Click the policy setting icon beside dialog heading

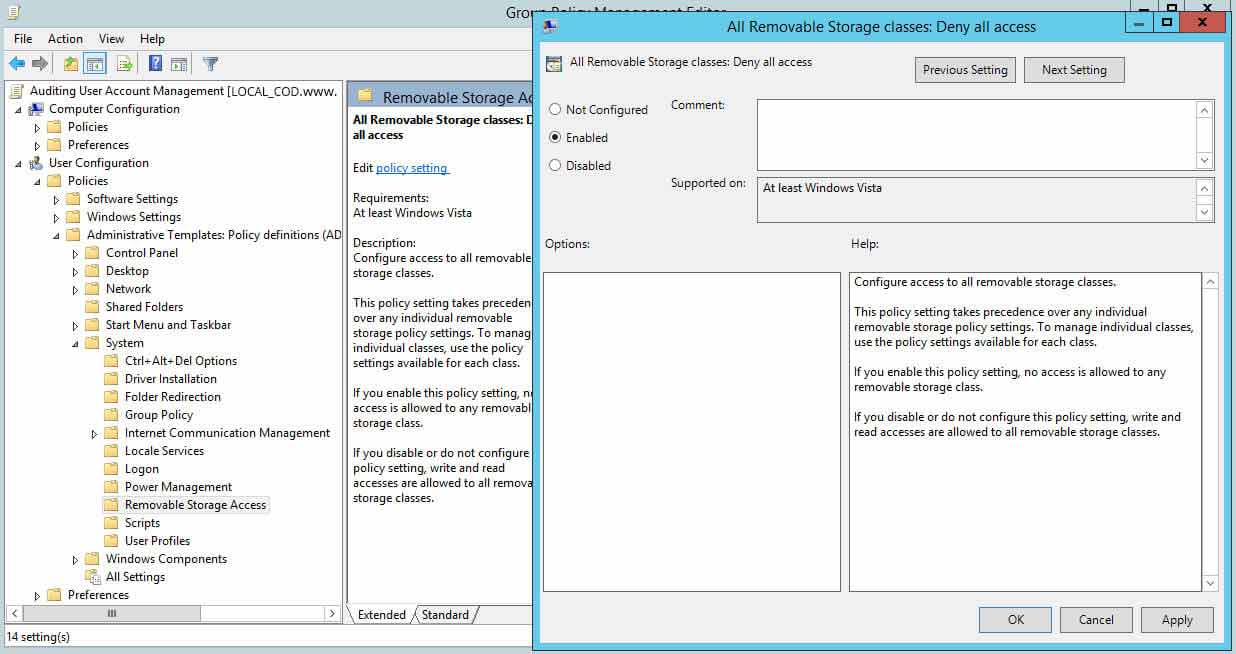pyautogui.click(x=554, y=63)
